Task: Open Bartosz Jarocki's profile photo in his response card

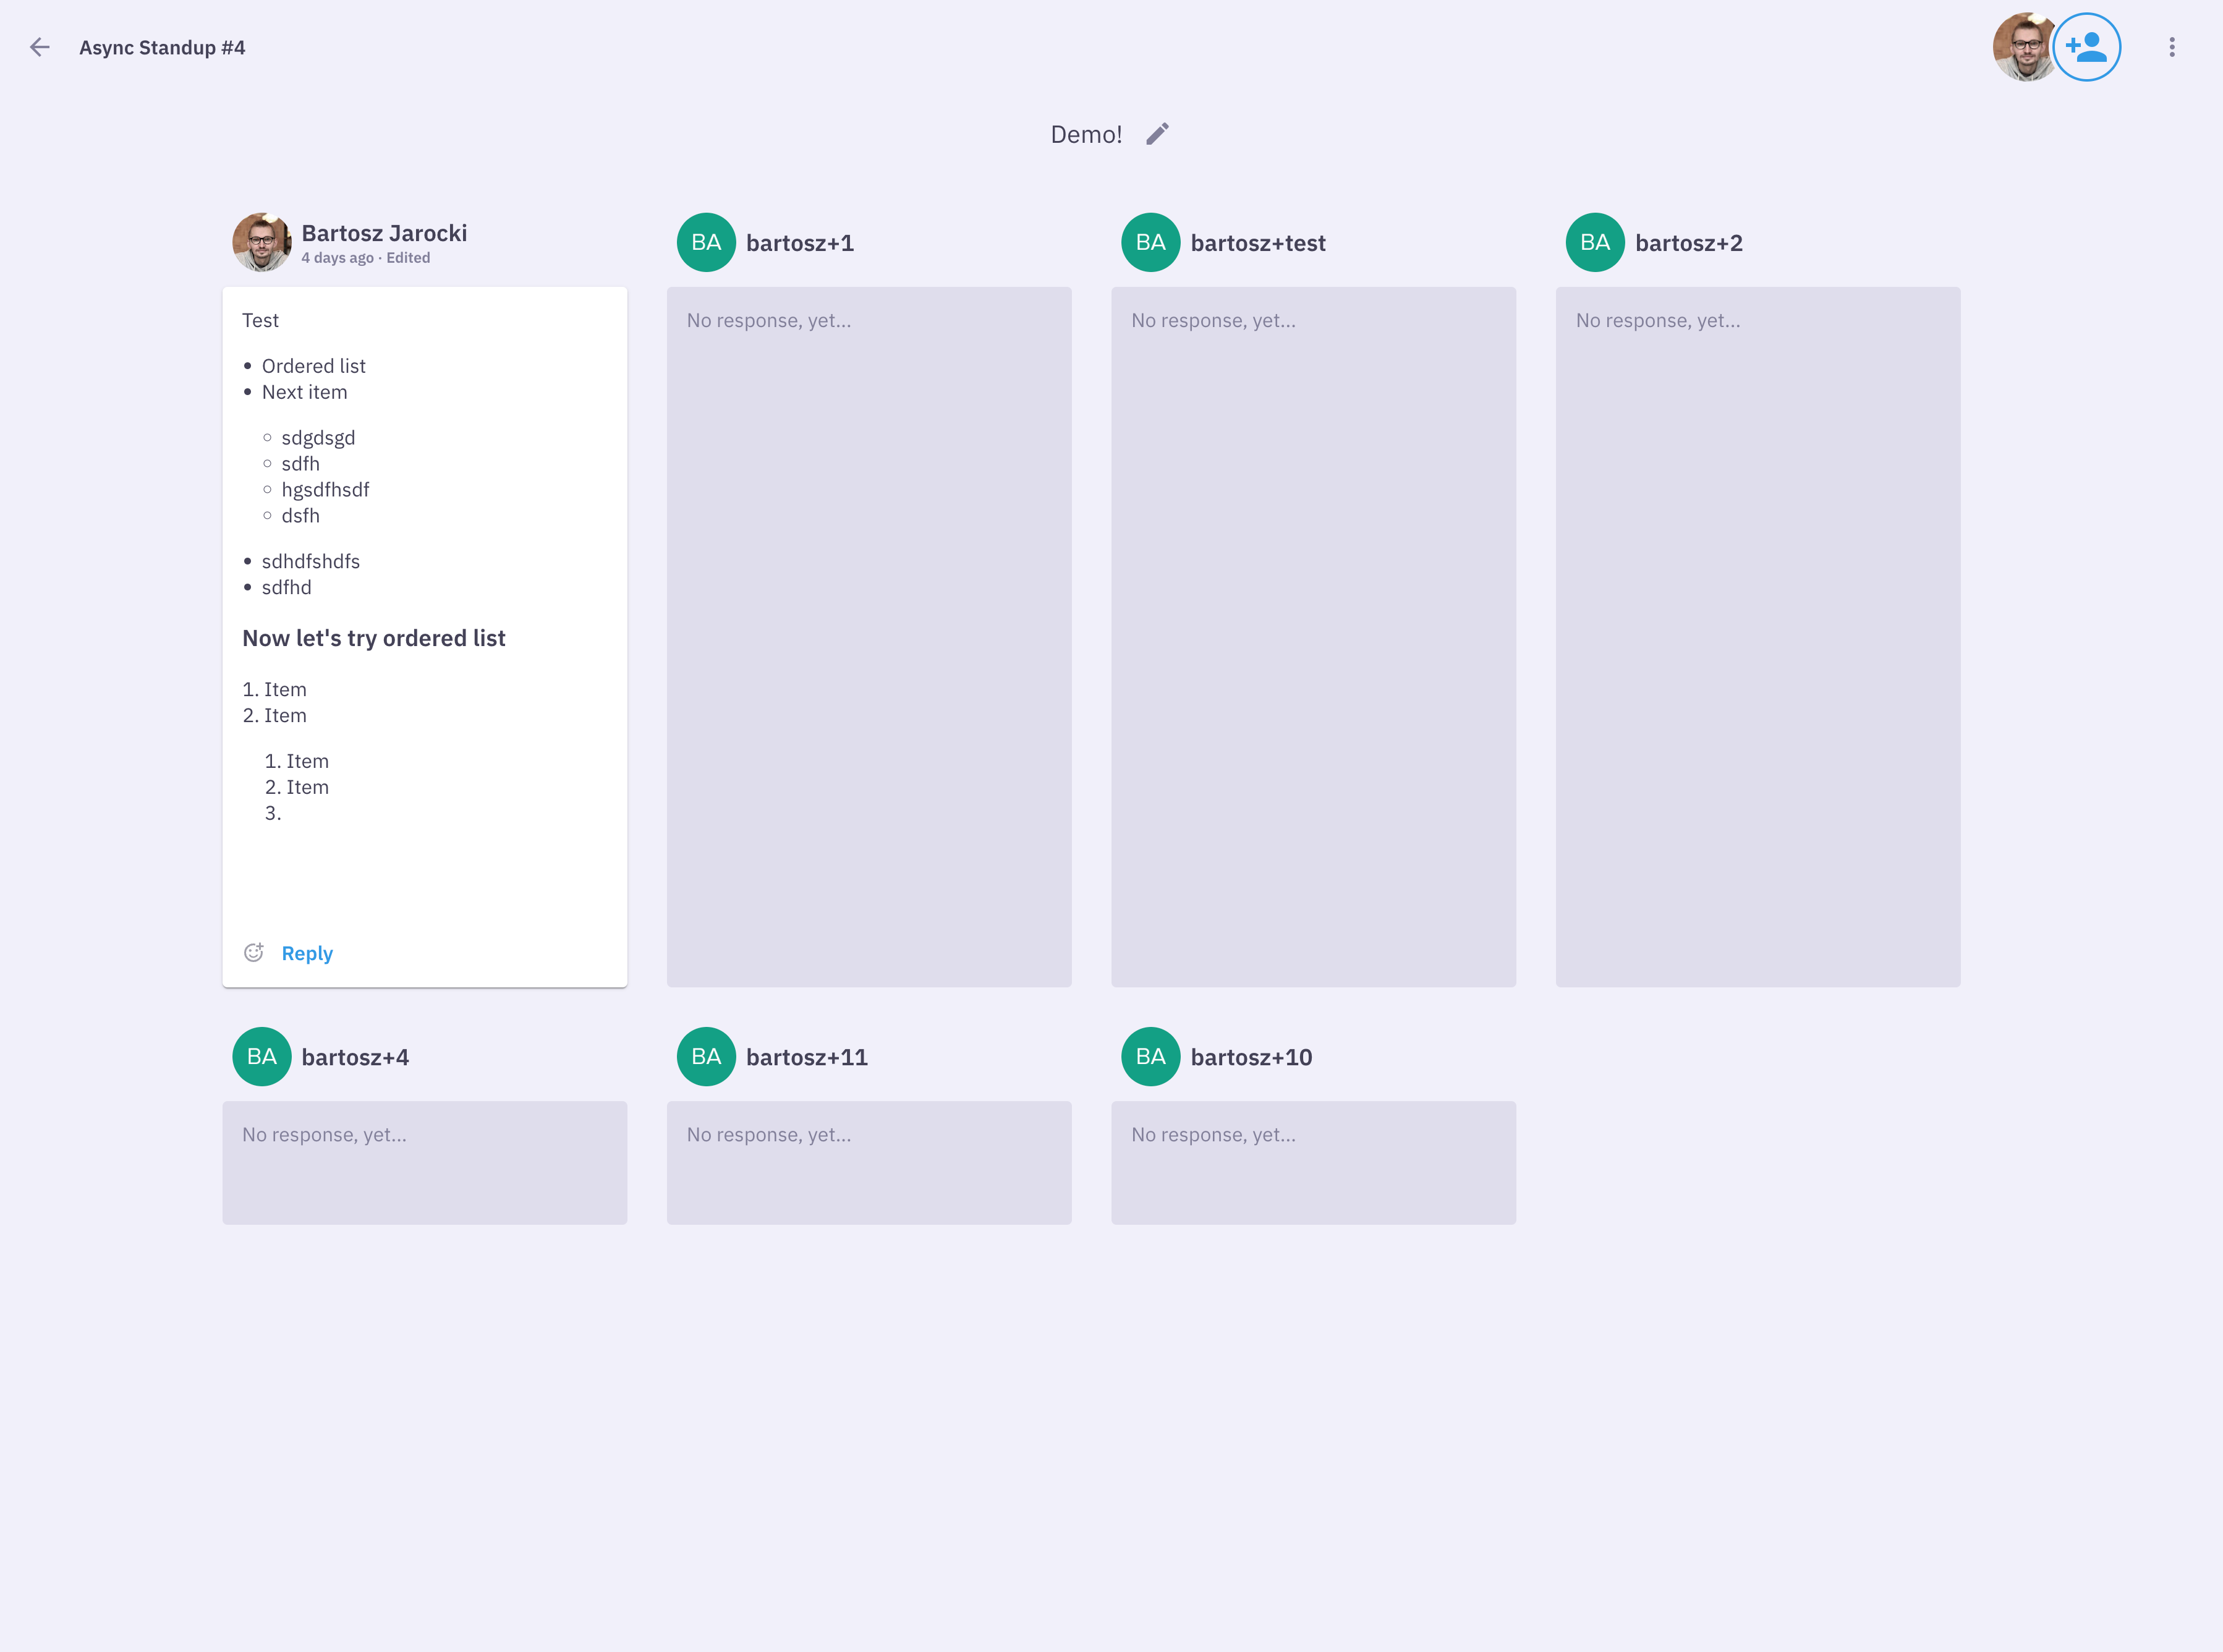Action: (x=261, y=242)
